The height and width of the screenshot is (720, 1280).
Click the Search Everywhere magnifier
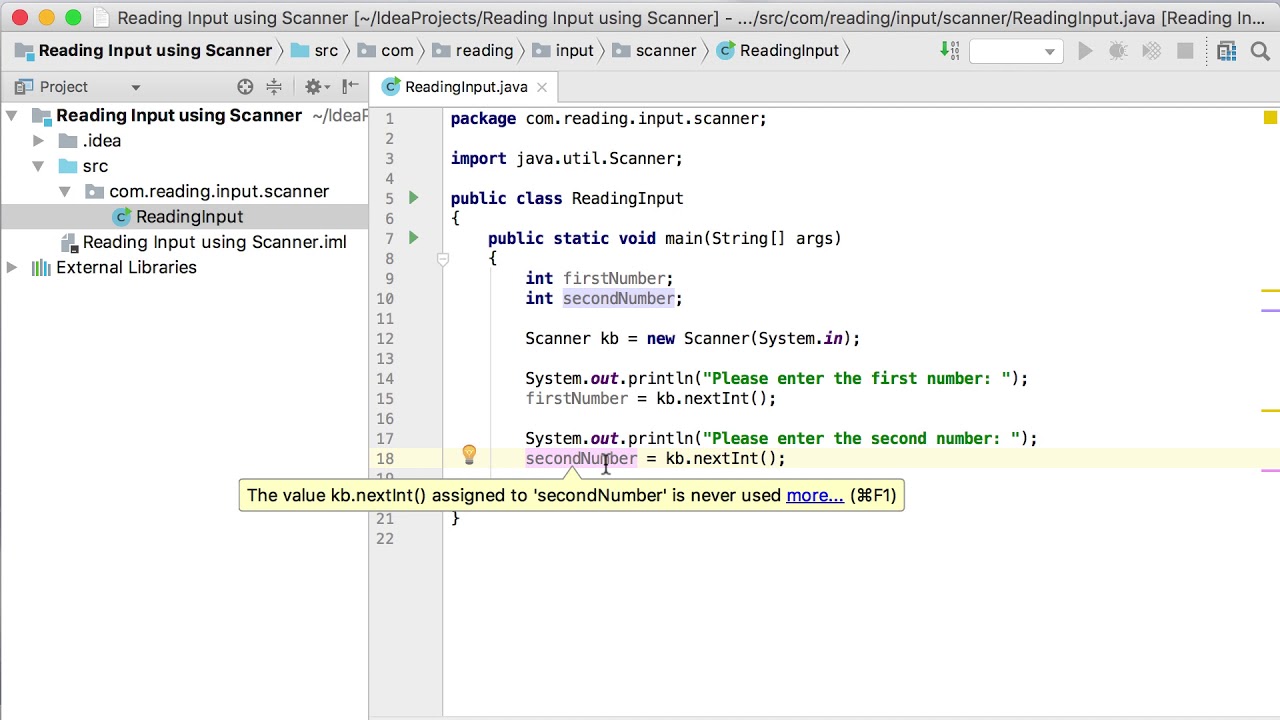point(1260,51)
